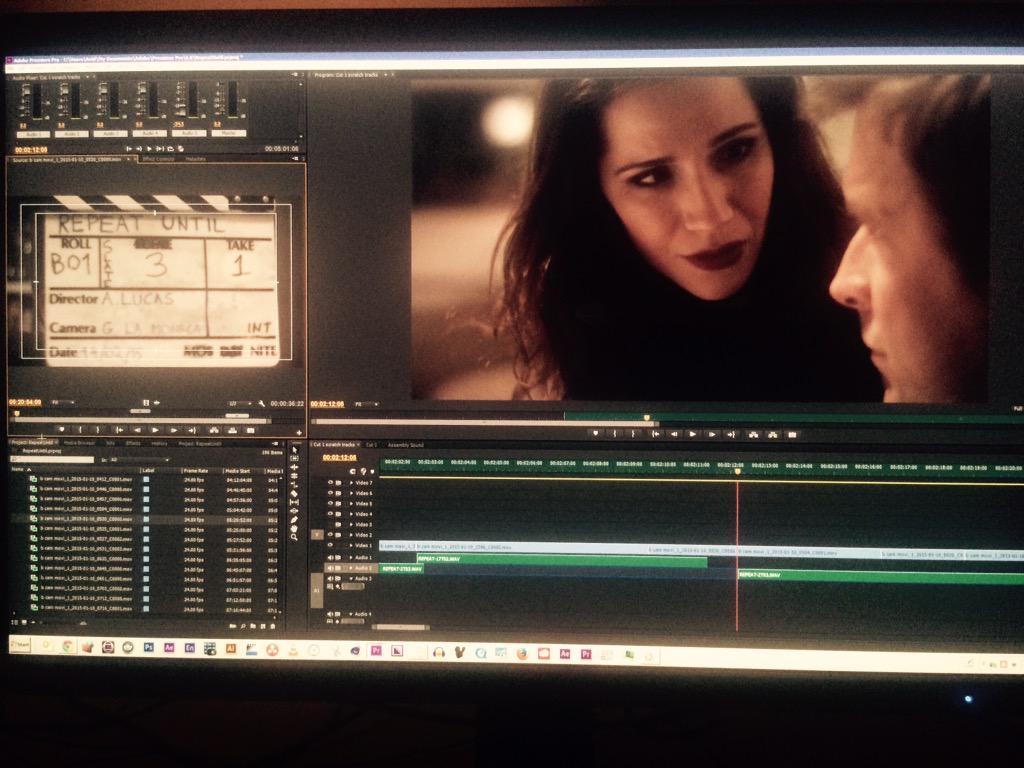The height and width of the screenshot is (768, 1024).
Task: Click Extract button in Program monitor
Action: point(773,435)
